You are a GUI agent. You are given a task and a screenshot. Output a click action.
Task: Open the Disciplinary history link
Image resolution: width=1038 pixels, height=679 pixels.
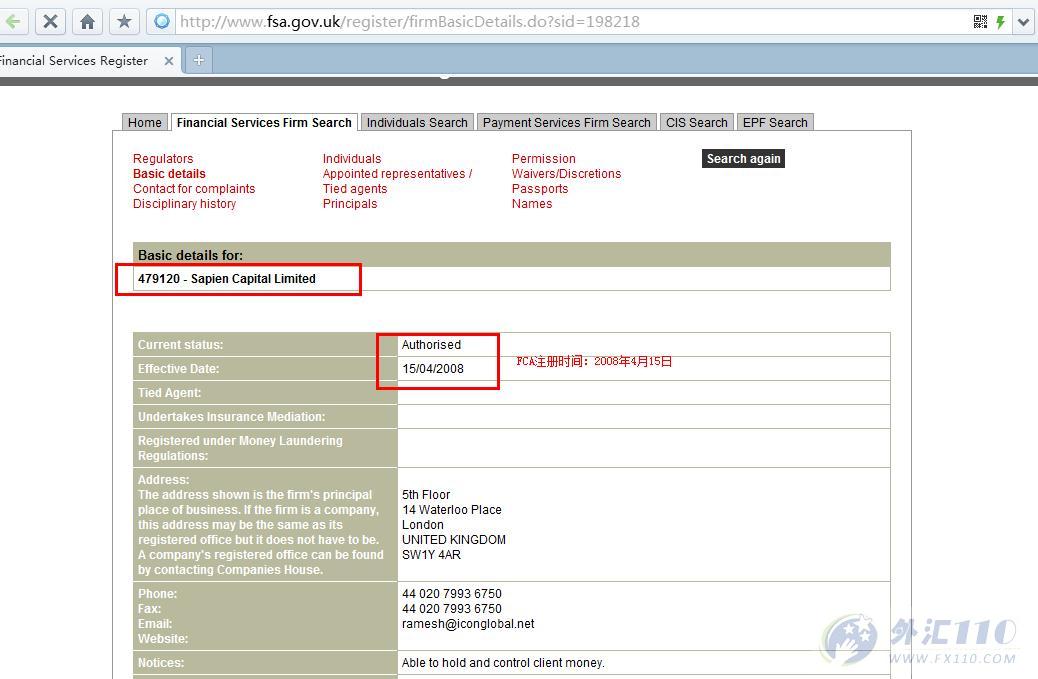185,204
